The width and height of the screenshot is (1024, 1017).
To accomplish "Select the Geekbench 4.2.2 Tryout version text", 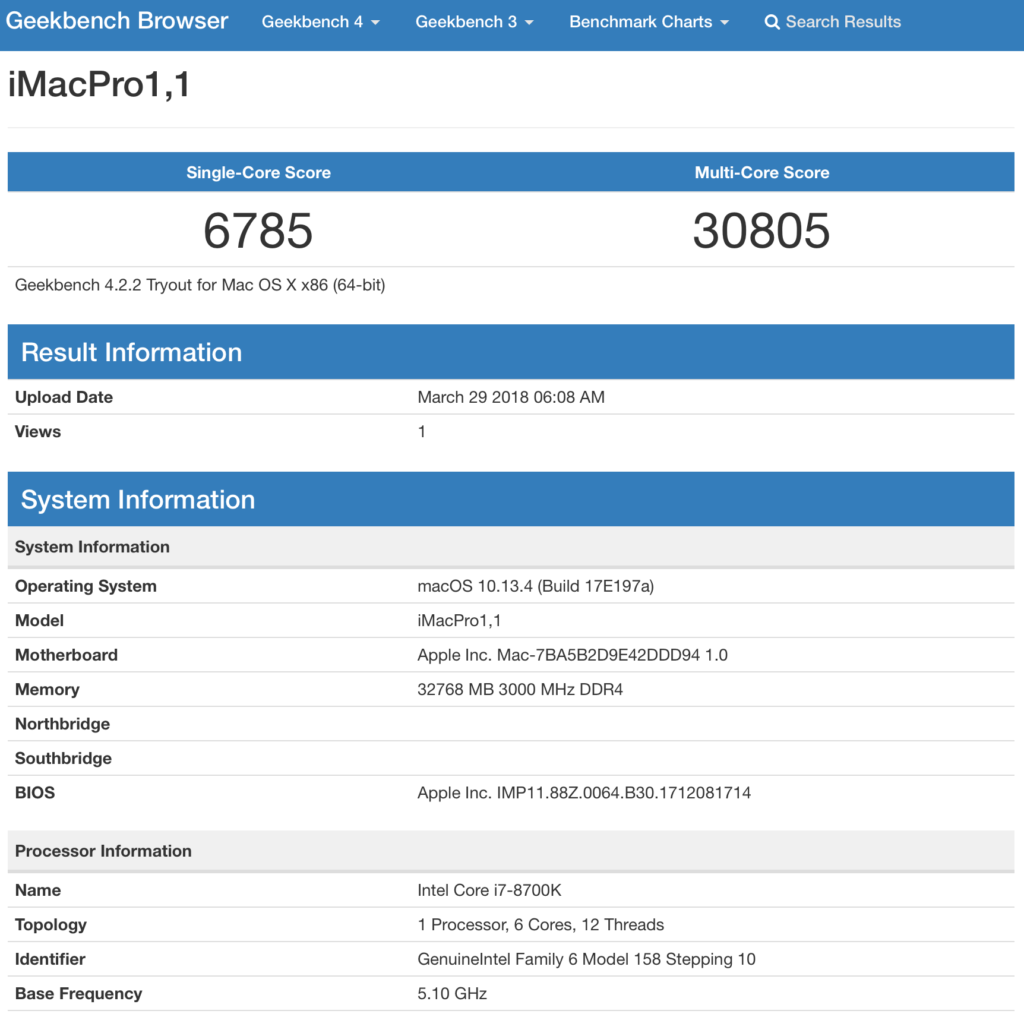I will point(200,285).
